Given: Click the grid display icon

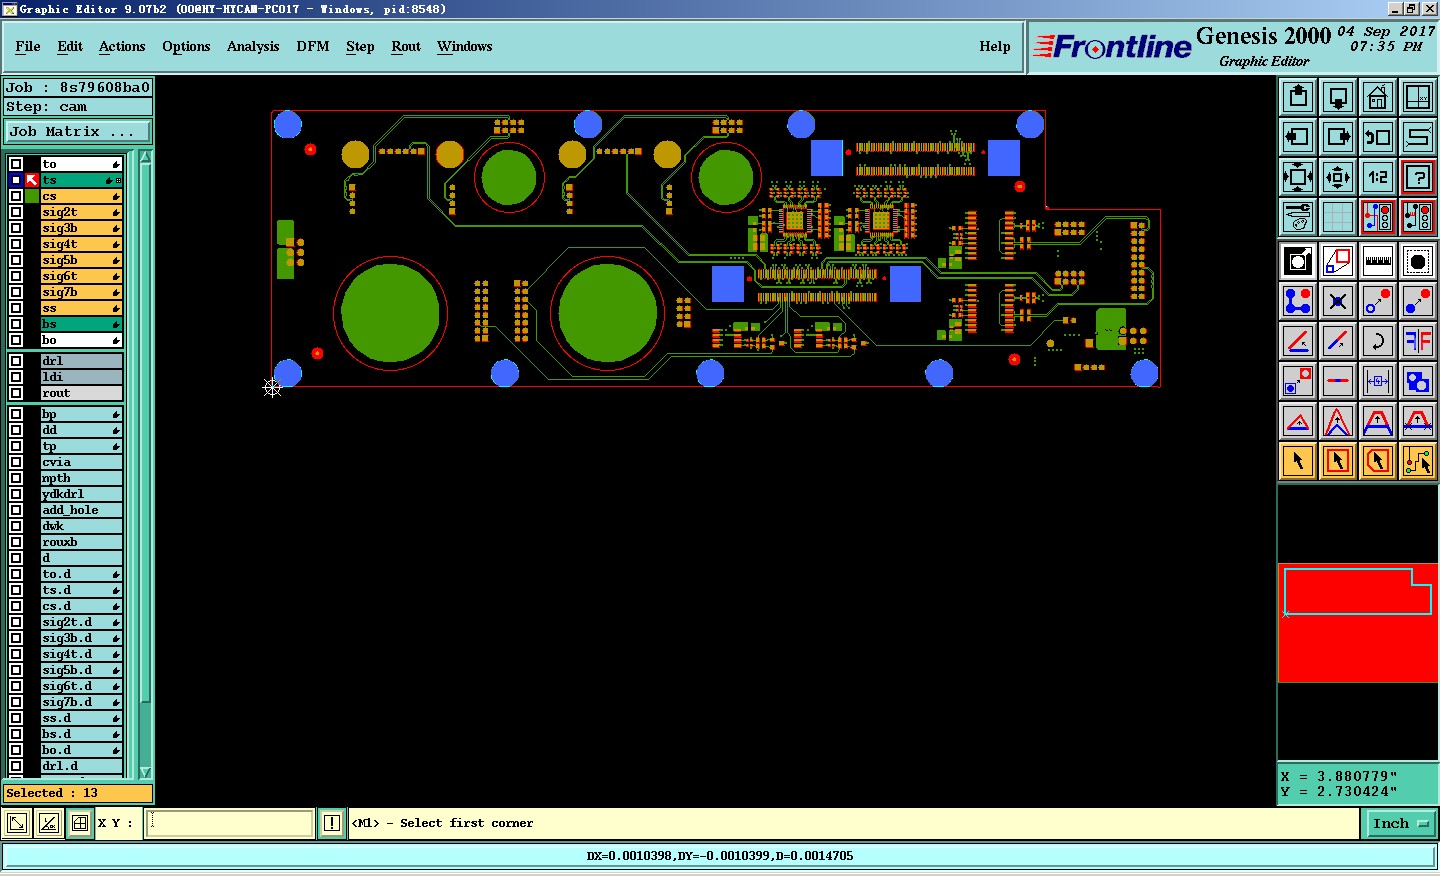Looking at the screenshot, I should coord(1338,217).
